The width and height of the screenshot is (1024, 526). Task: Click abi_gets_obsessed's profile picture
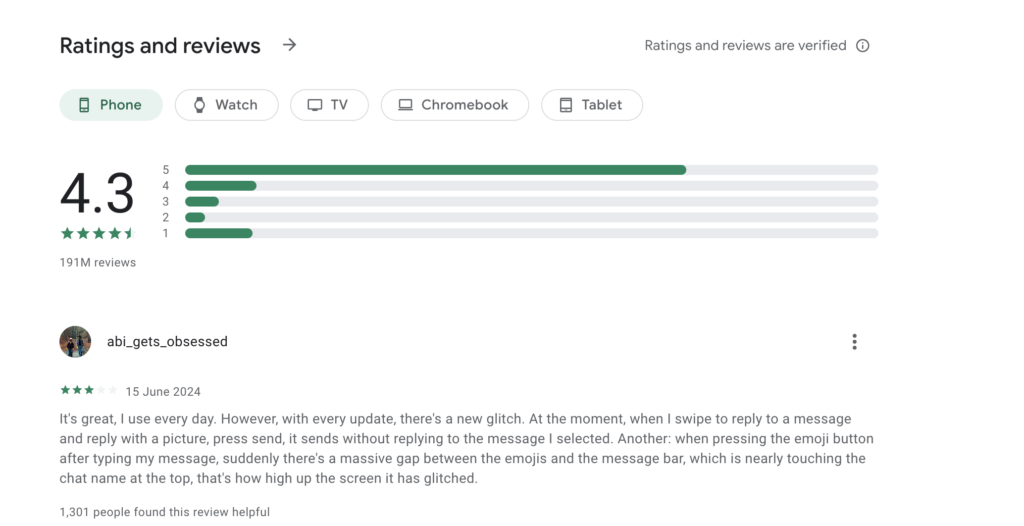(75, 342)
